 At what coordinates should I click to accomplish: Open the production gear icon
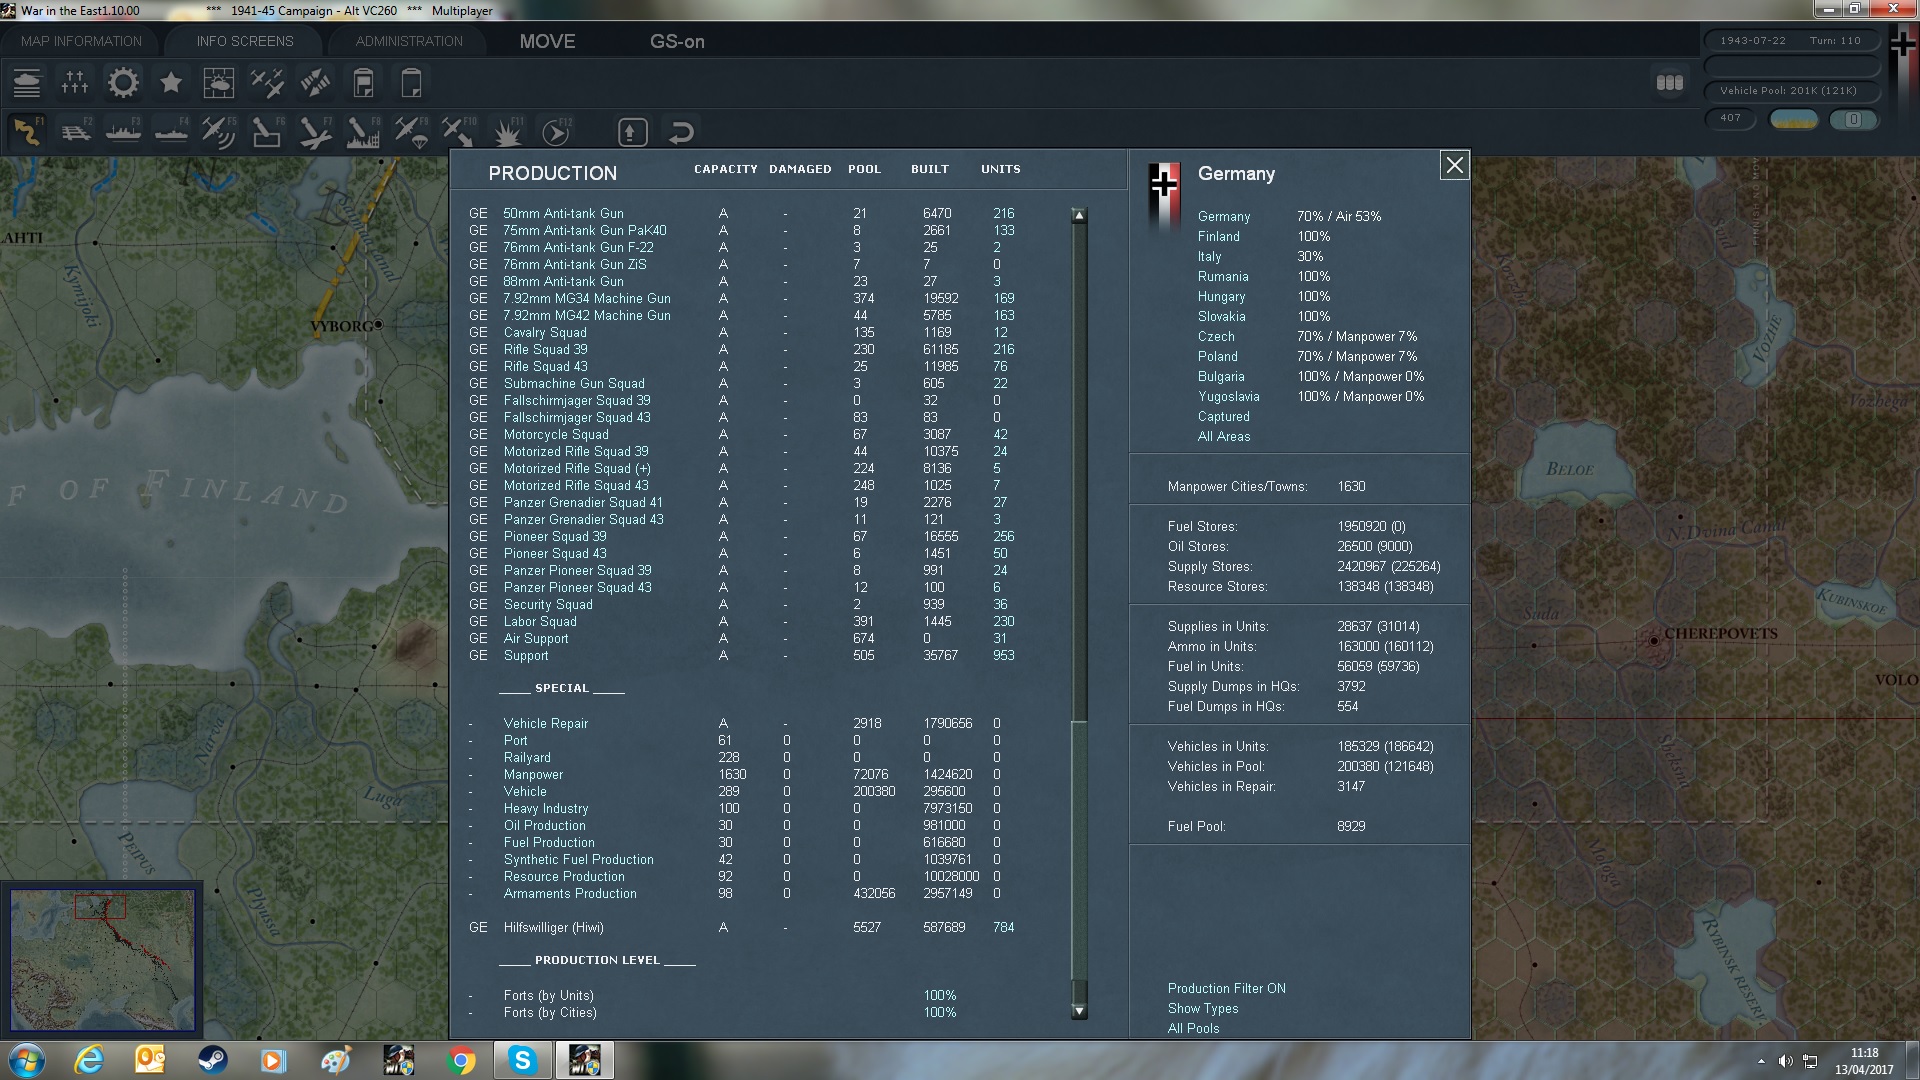pos(123,83)
